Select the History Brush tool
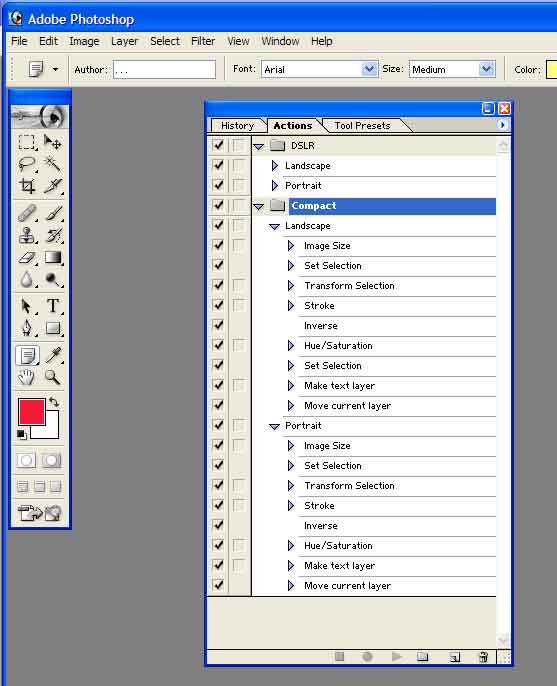Screen dimensions: 557x686 pos(53,235)
